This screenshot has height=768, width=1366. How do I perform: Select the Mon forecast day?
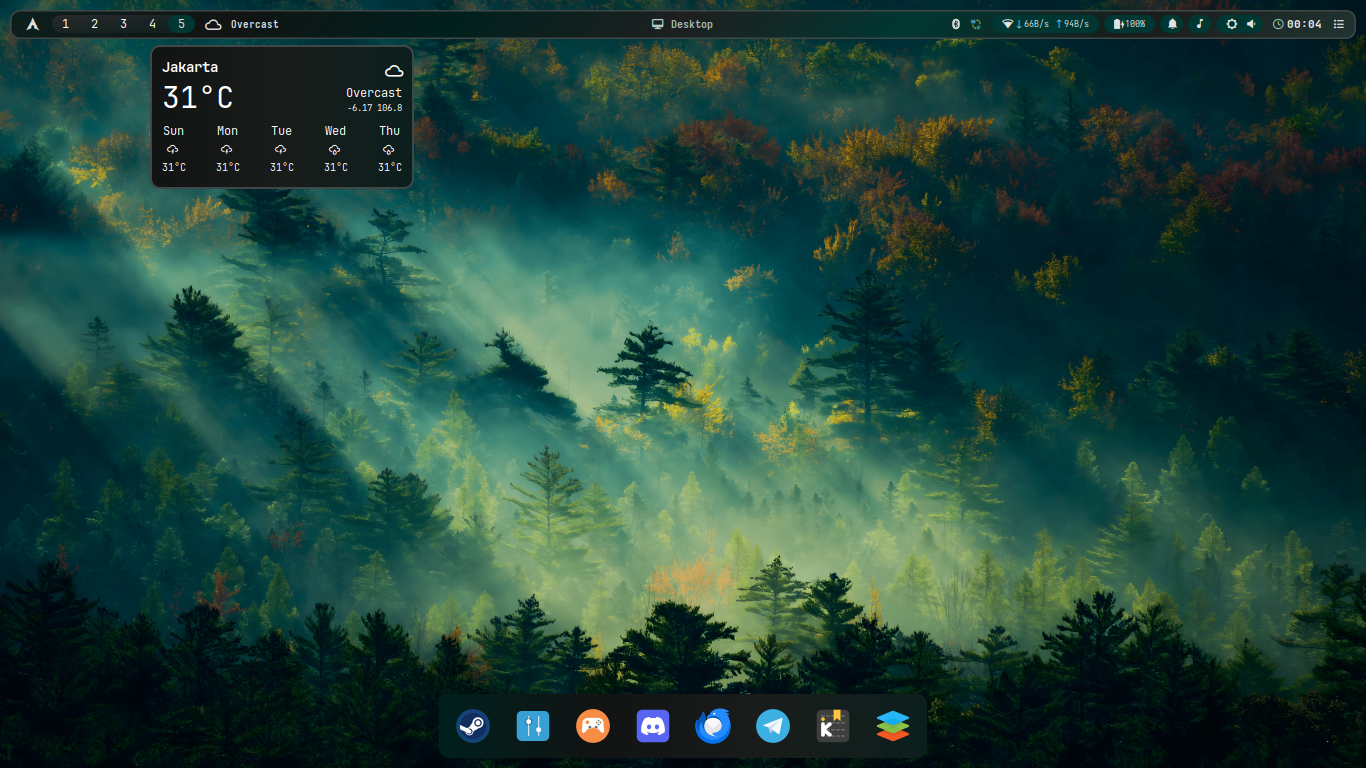click(x=228, y=149)
